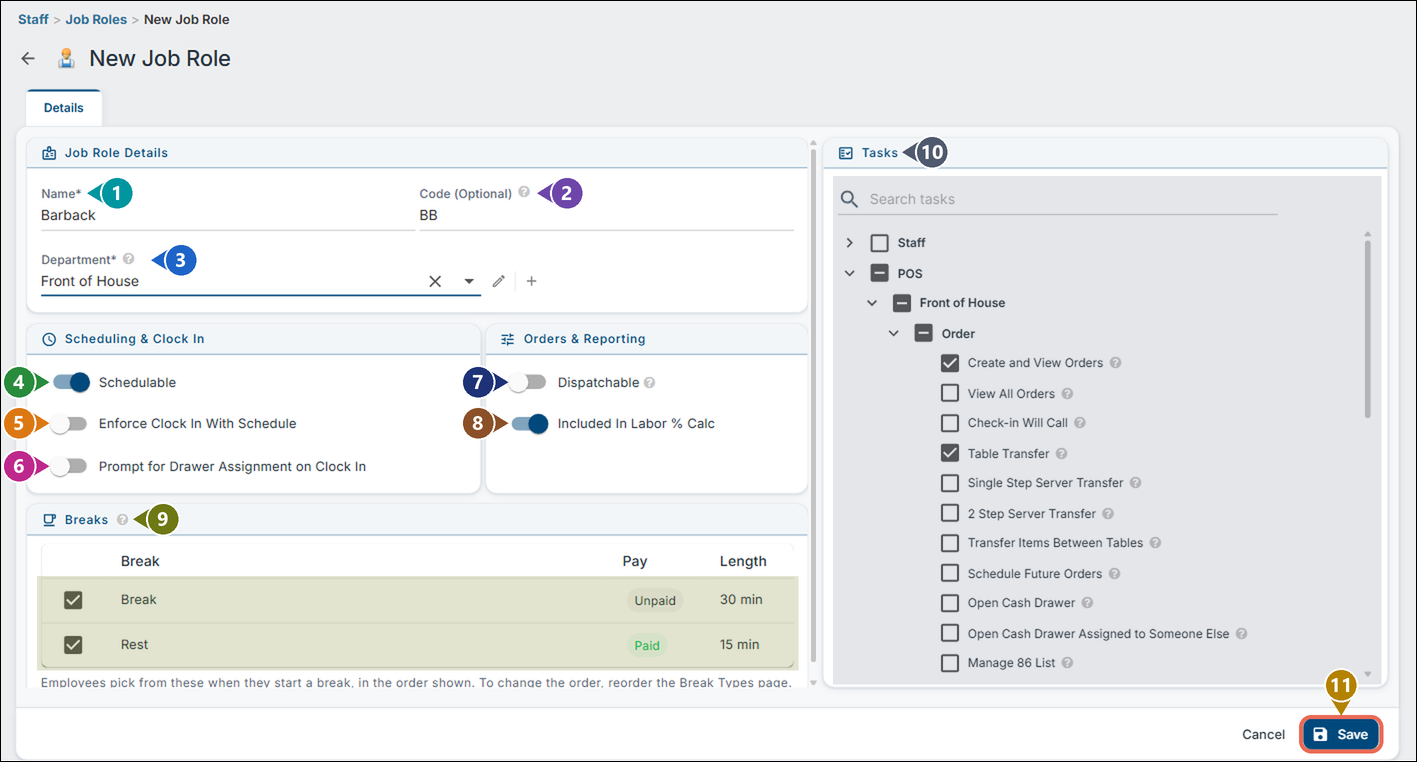Enable Prompt for Drawer Assignment on Clock In
Image resolution: width=1417 pixels, height=762 pixels.
point(69,466)
